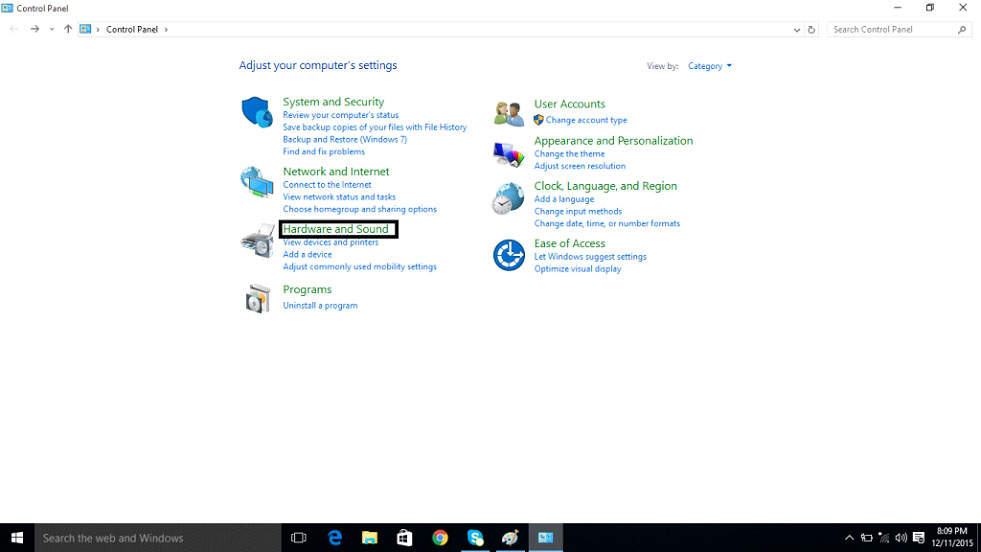
Task: Click View network status and tasks
Action: (339, 197)
